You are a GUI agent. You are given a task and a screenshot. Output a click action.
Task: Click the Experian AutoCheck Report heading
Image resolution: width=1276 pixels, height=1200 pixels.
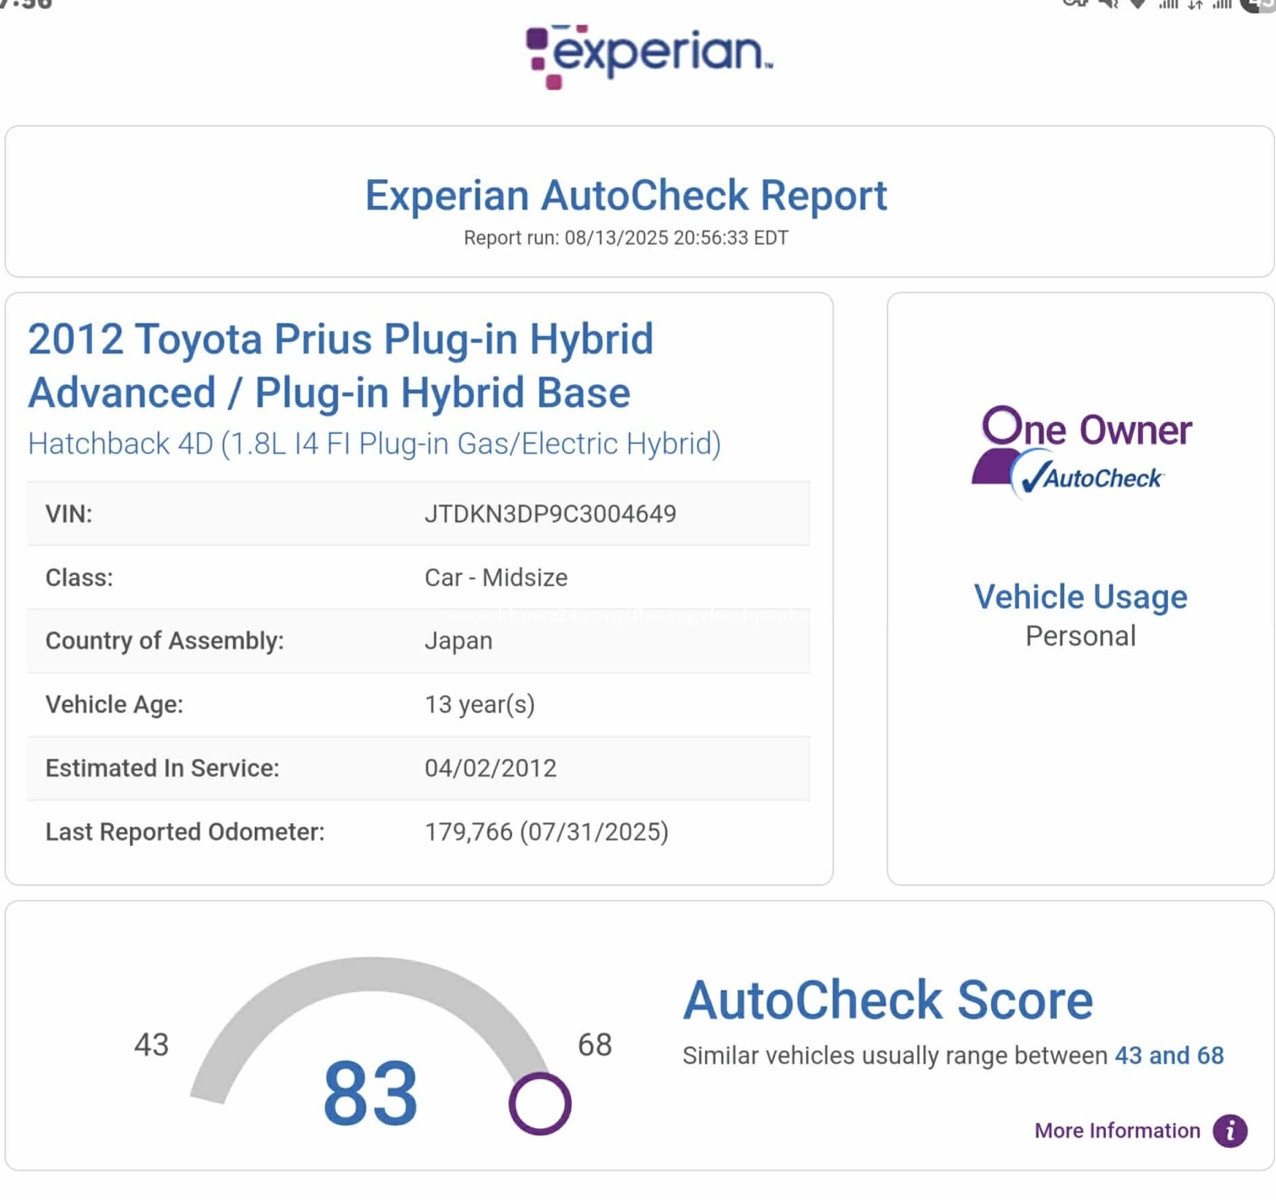(x=626, y=195)
